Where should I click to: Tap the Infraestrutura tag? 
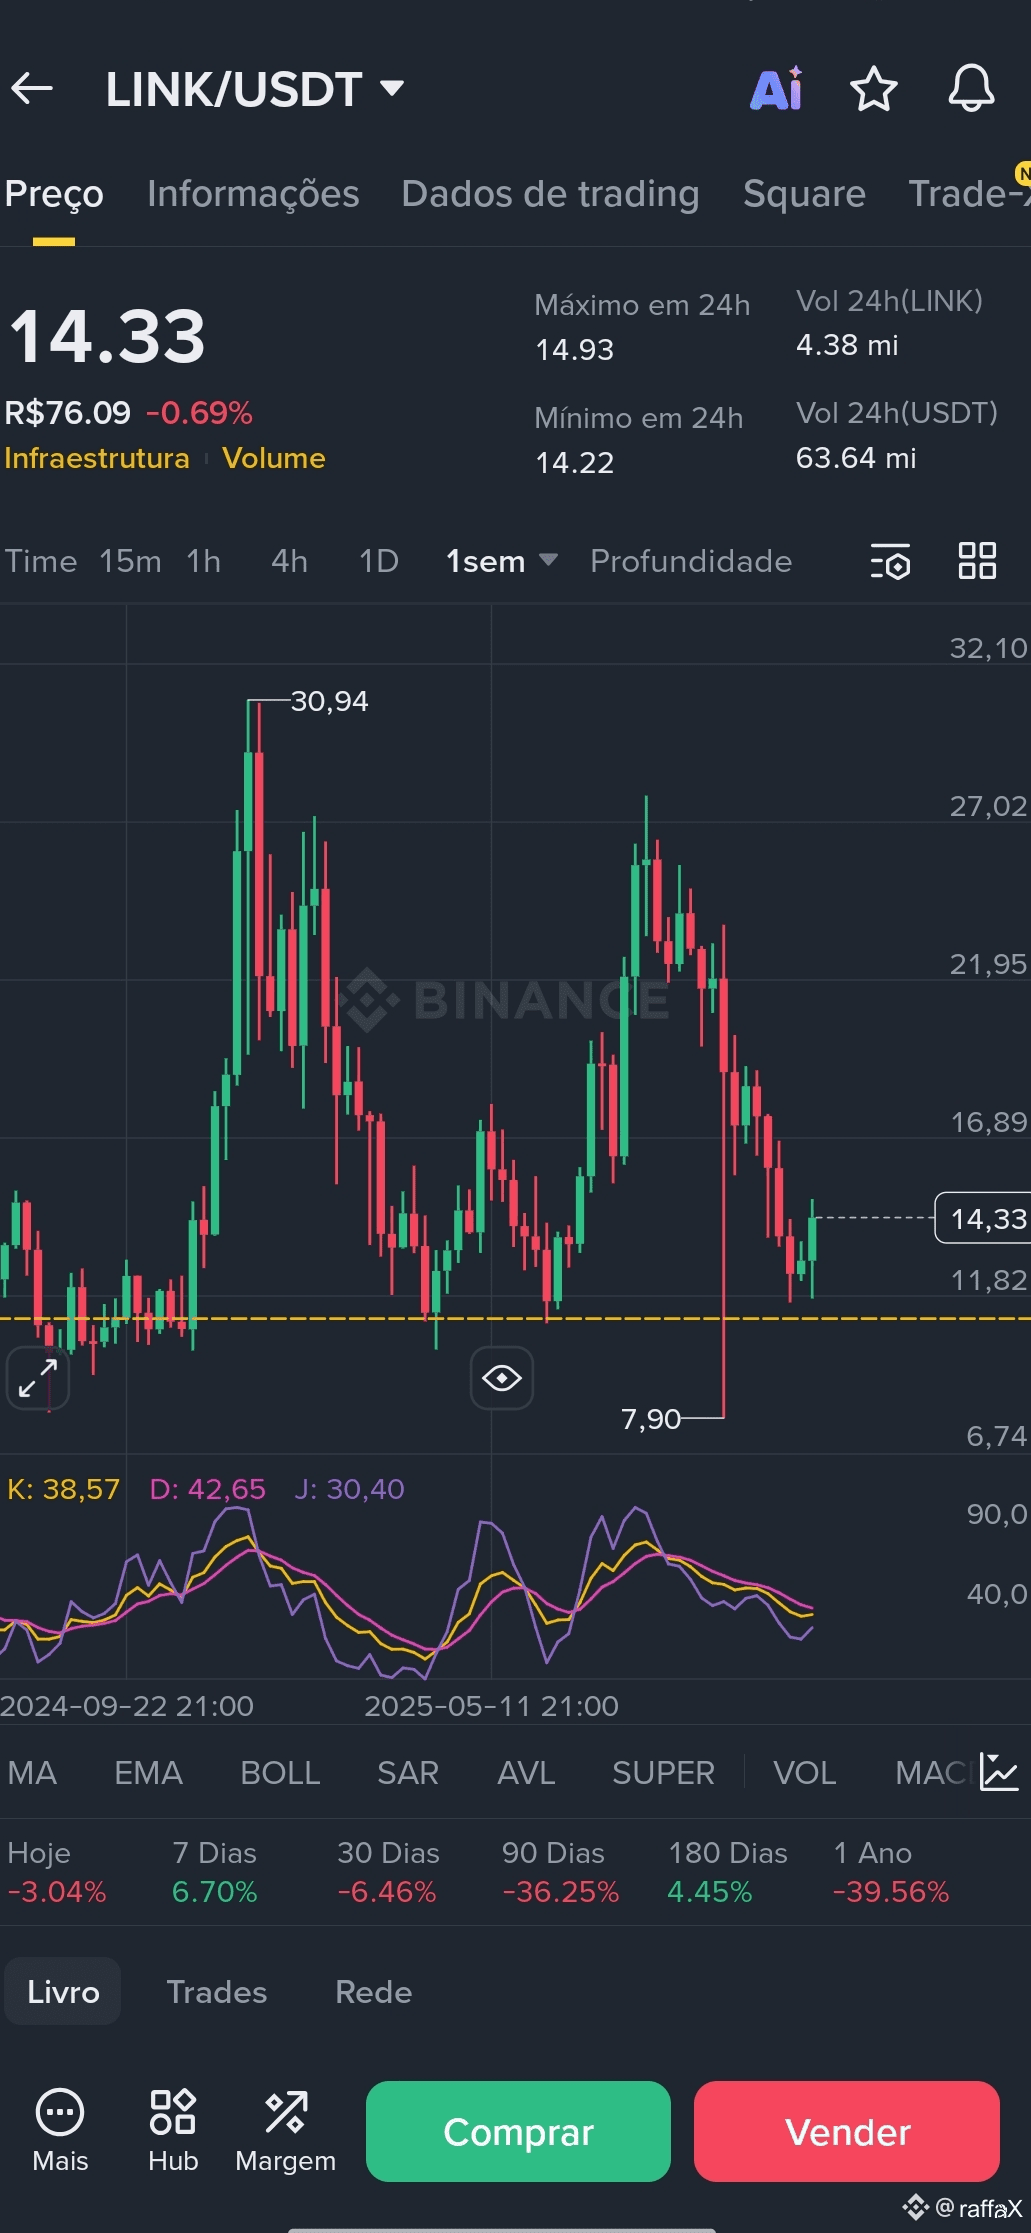pos(97,458)
